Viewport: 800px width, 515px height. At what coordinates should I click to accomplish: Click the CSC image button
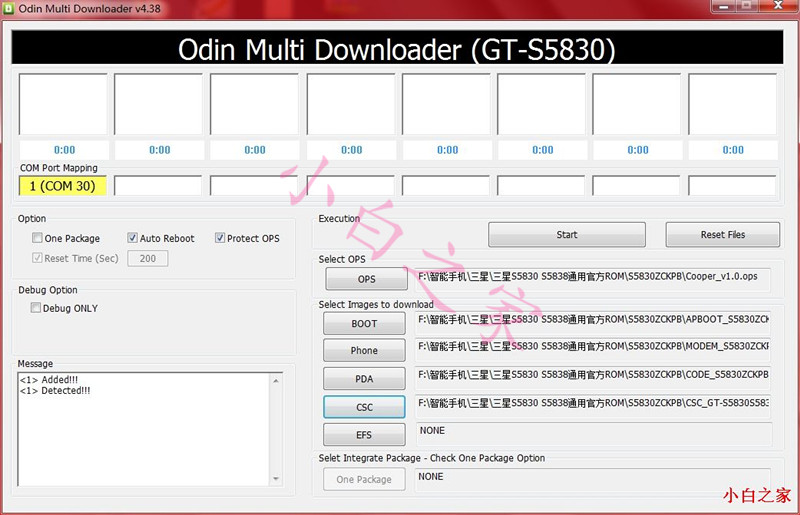pos(364,407)
